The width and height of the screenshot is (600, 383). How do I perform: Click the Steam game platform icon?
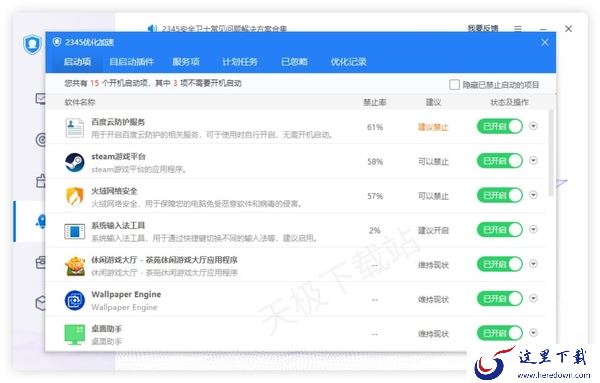pyautogui.click(x=75, y=162)
